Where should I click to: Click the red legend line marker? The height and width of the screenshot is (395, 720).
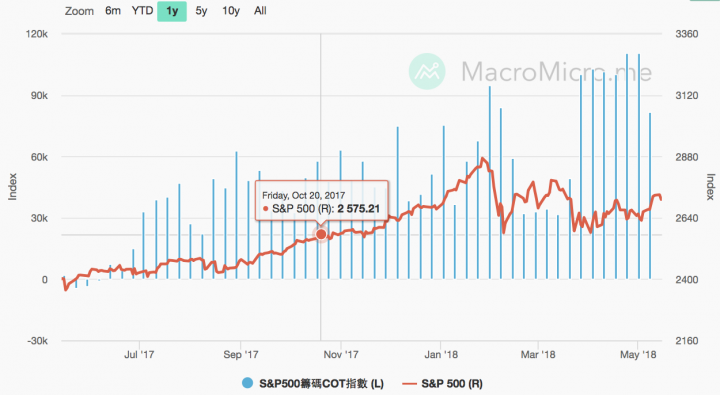[409, 384]
